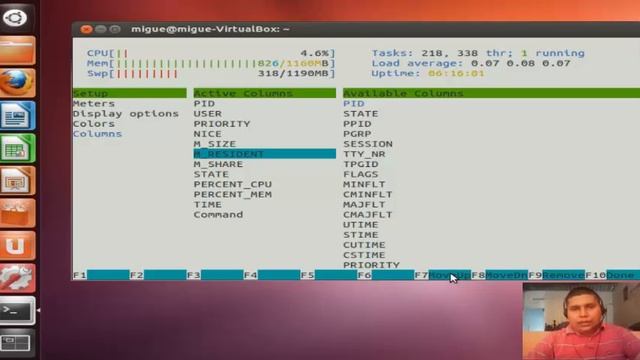This screenshot has width=640, height=360.
Task: Click the Tasks count line
Action: [x=478, y=53]
